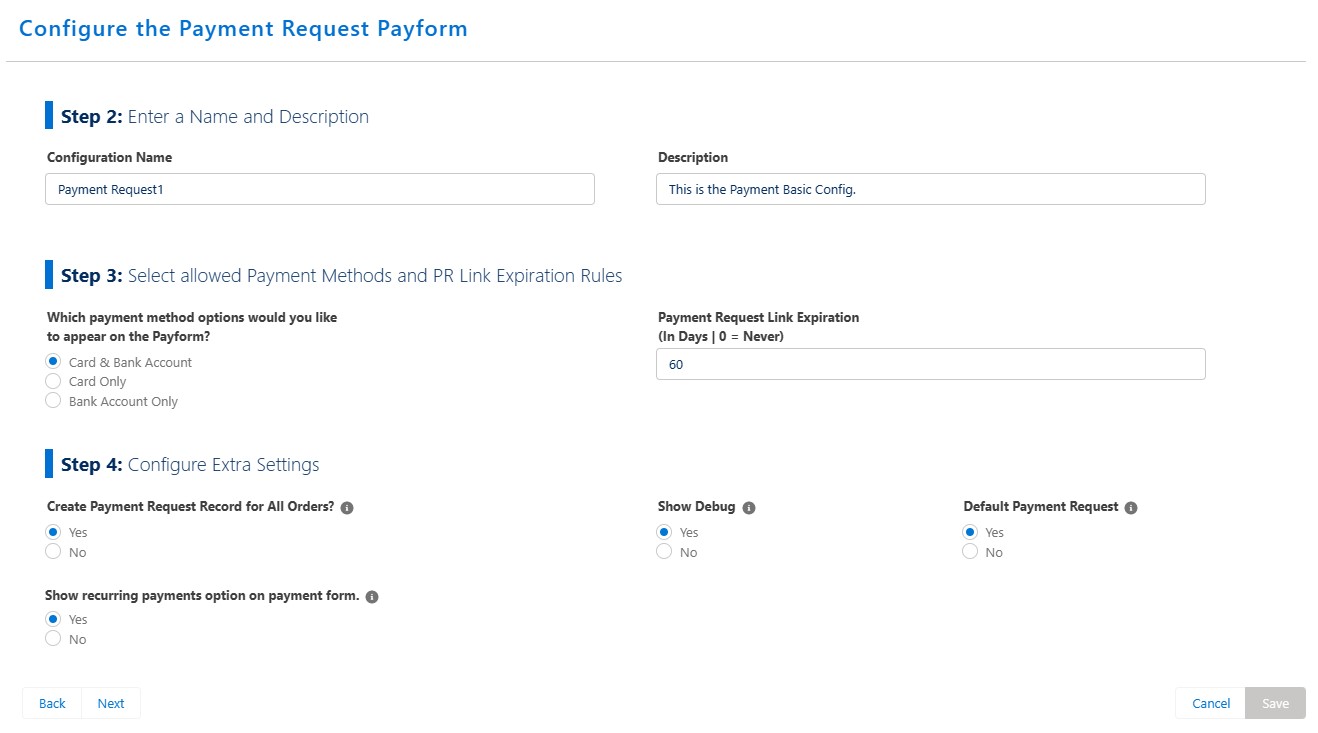Screen dimensions: 1318x733
Task: Enable Show Debug by selecting Yes
Action: [x=664, y=532]
